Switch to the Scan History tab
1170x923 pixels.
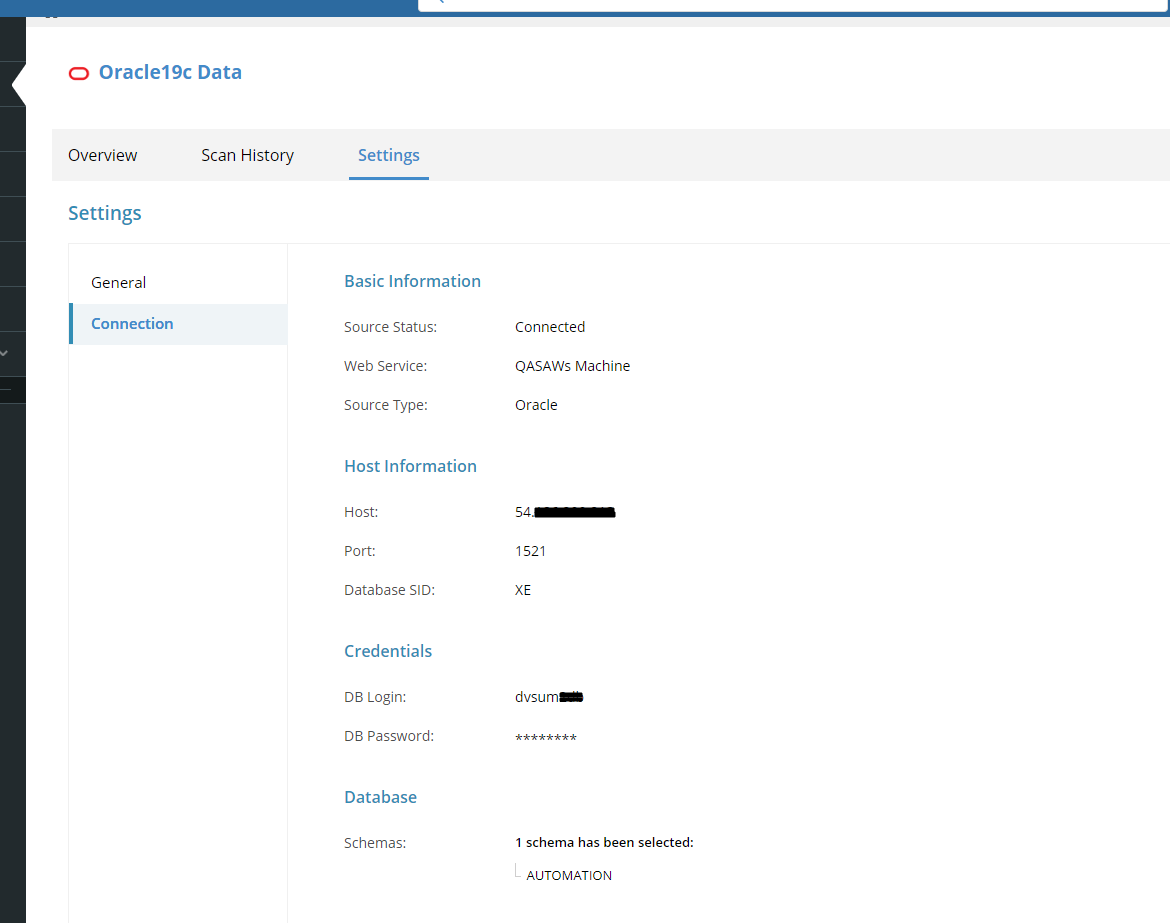click(x=248, y=155)
